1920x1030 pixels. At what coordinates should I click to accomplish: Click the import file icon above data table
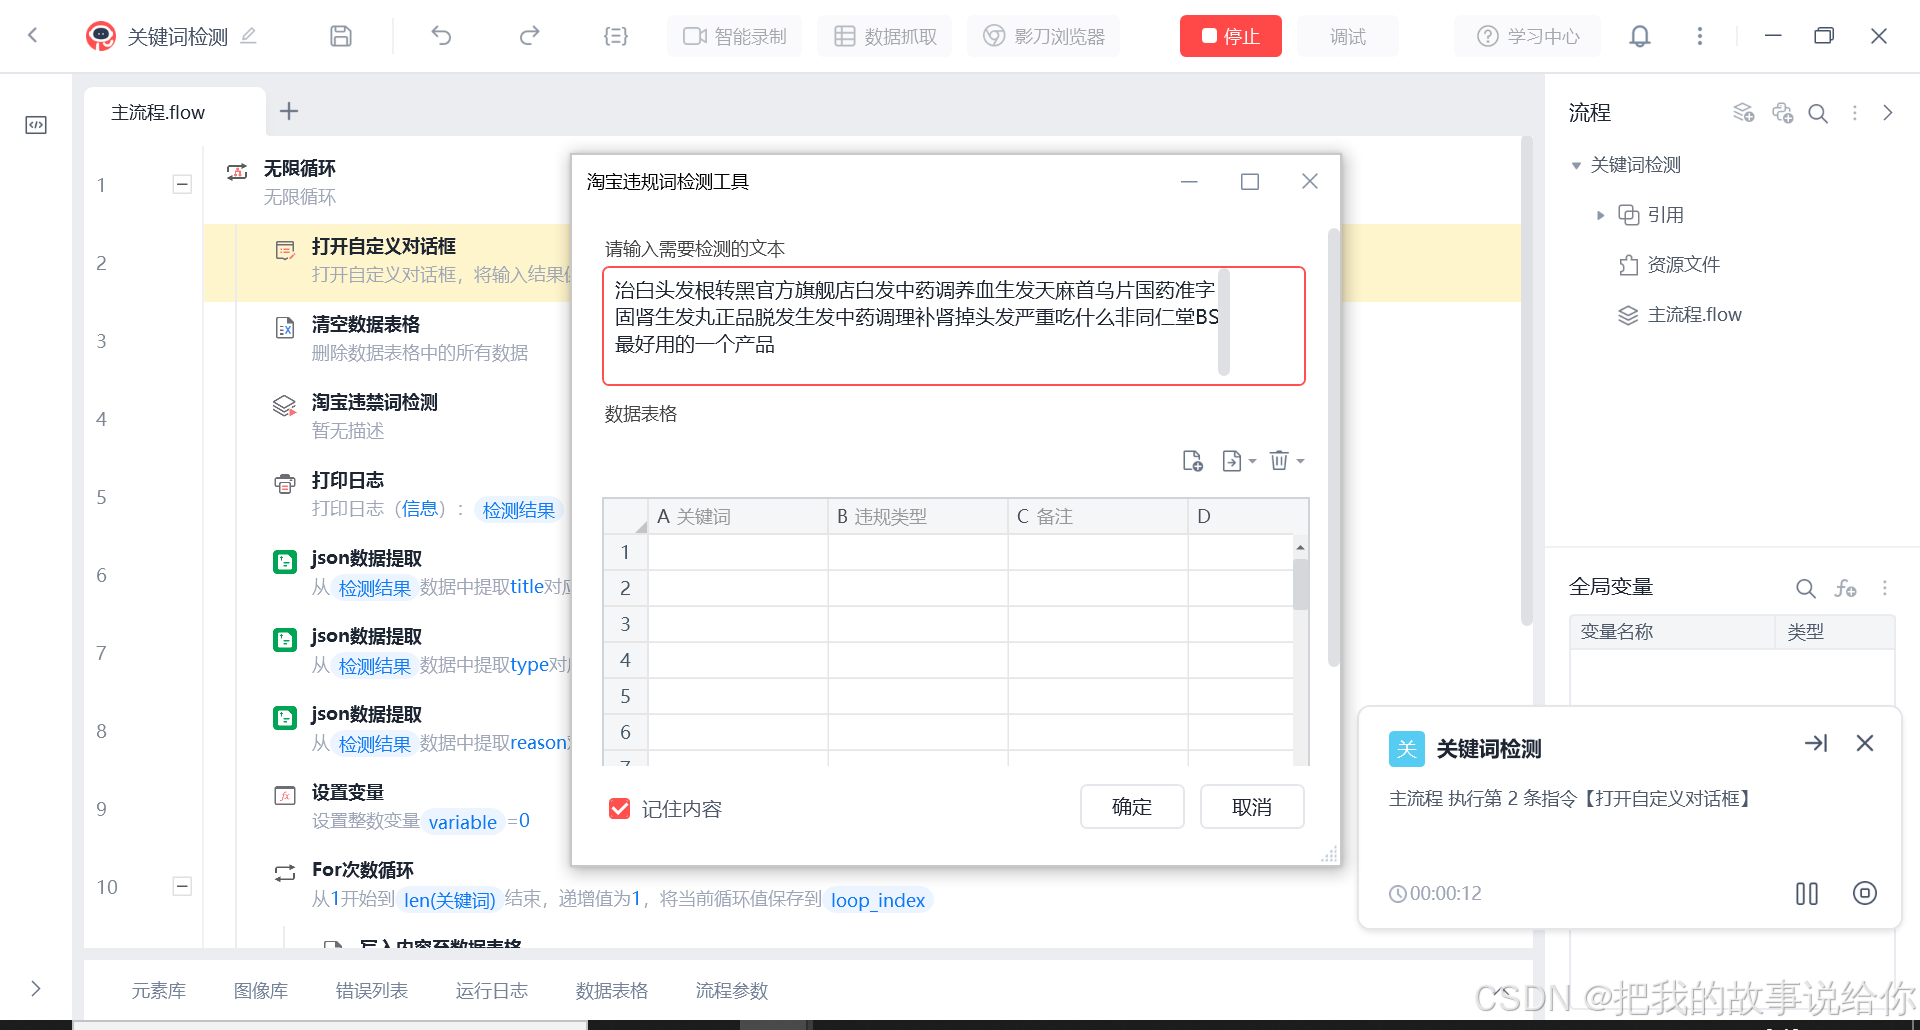[1192, 461]
